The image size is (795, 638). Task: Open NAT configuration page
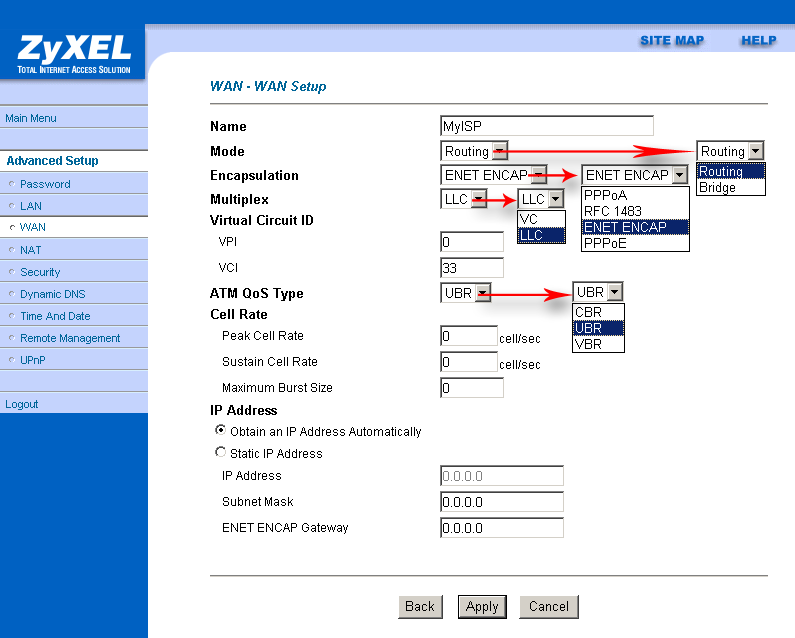coord(30,250)
